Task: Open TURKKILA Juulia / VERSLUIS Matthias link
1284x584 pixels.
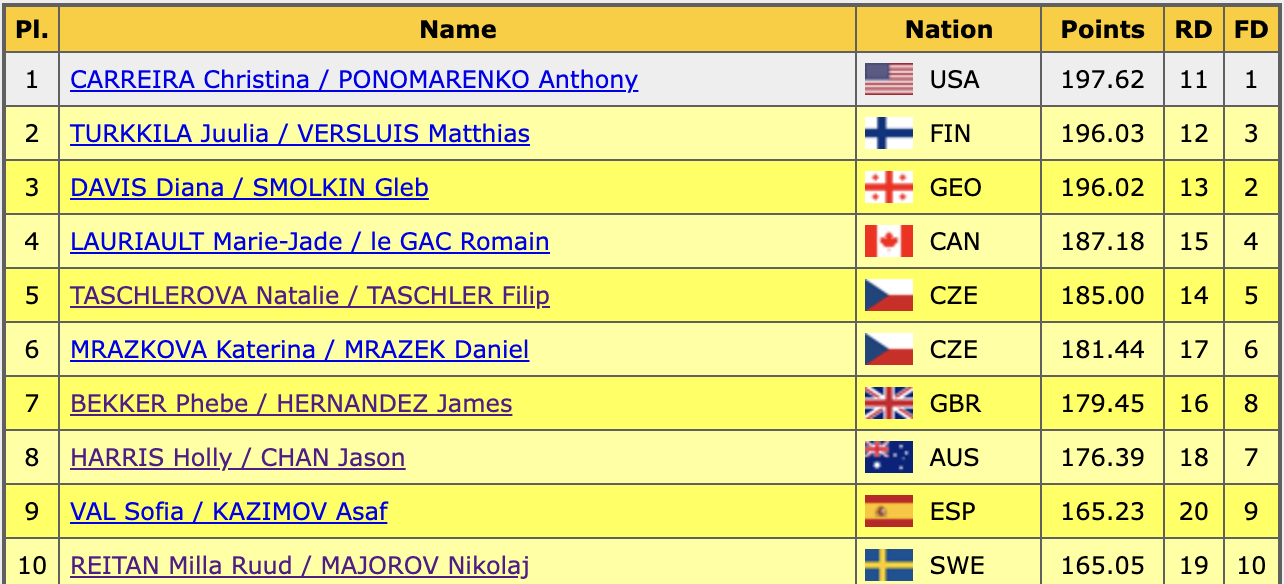Action: click(300, 134)
